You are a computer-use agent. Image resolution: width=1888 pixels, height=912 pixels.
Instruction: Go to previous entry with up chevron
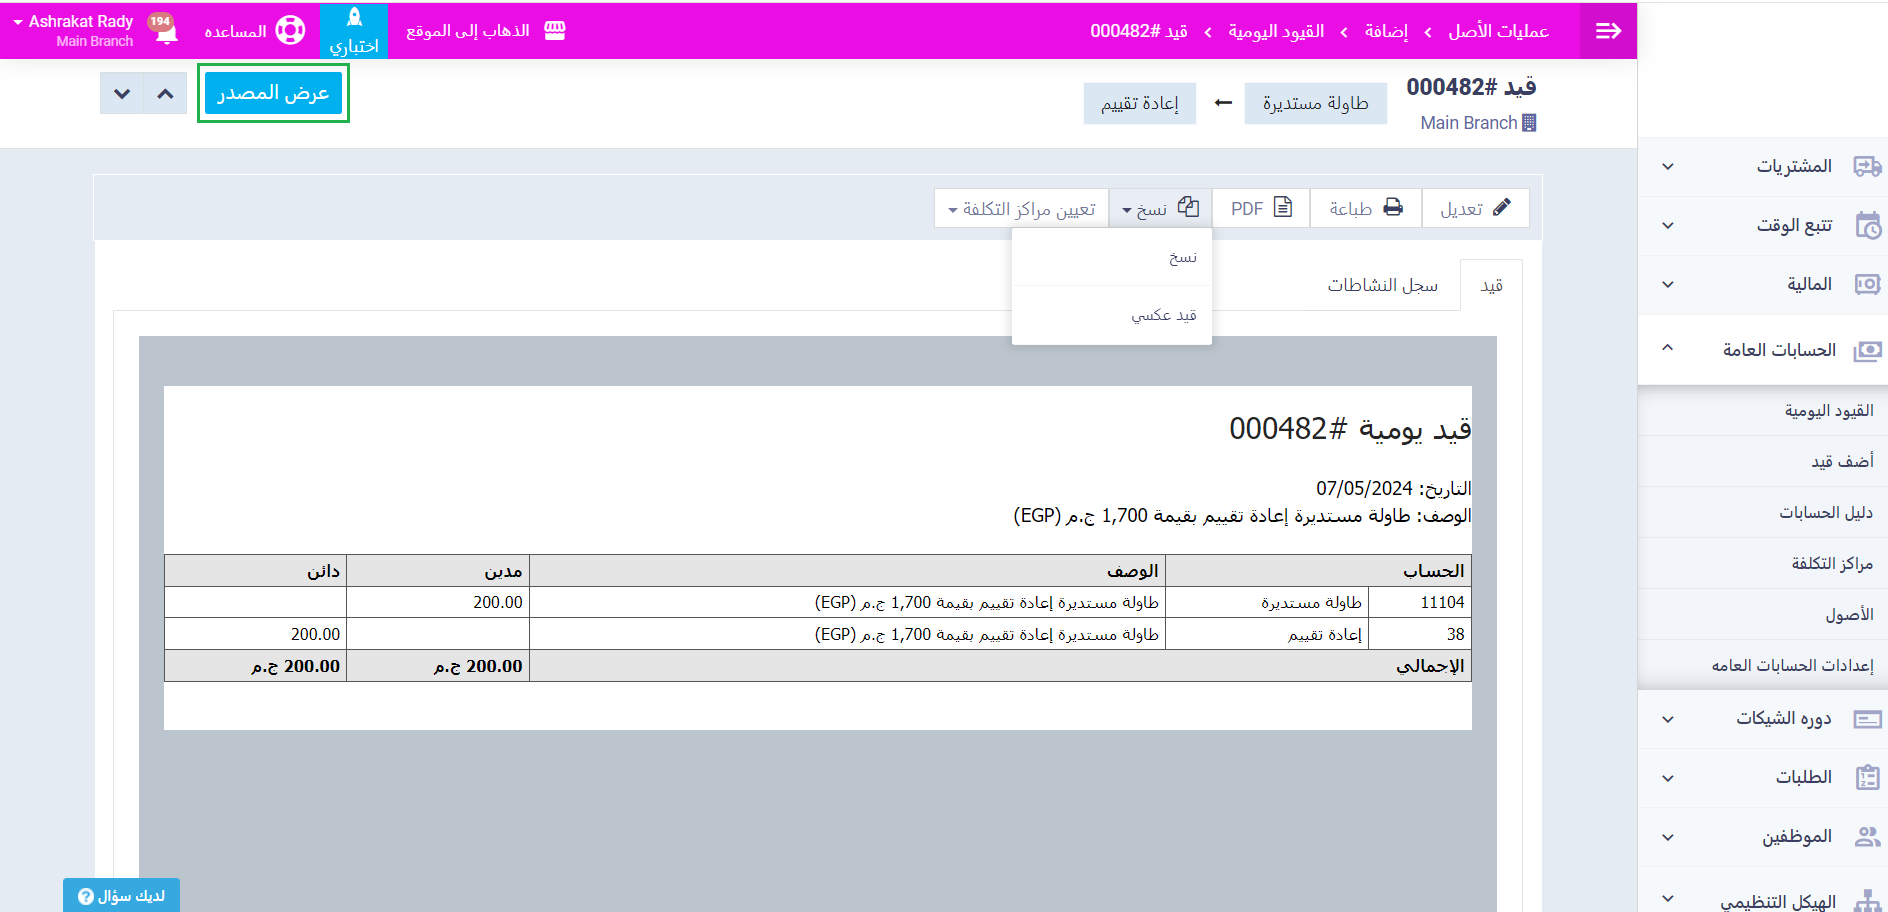165,94
